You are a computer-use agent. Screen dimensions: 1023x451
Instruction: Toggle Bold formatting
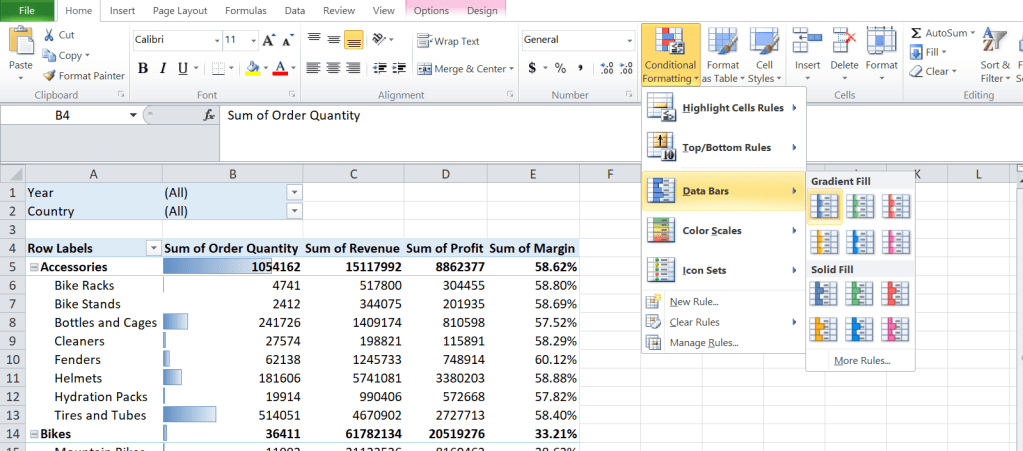click(x=143, y=69)
